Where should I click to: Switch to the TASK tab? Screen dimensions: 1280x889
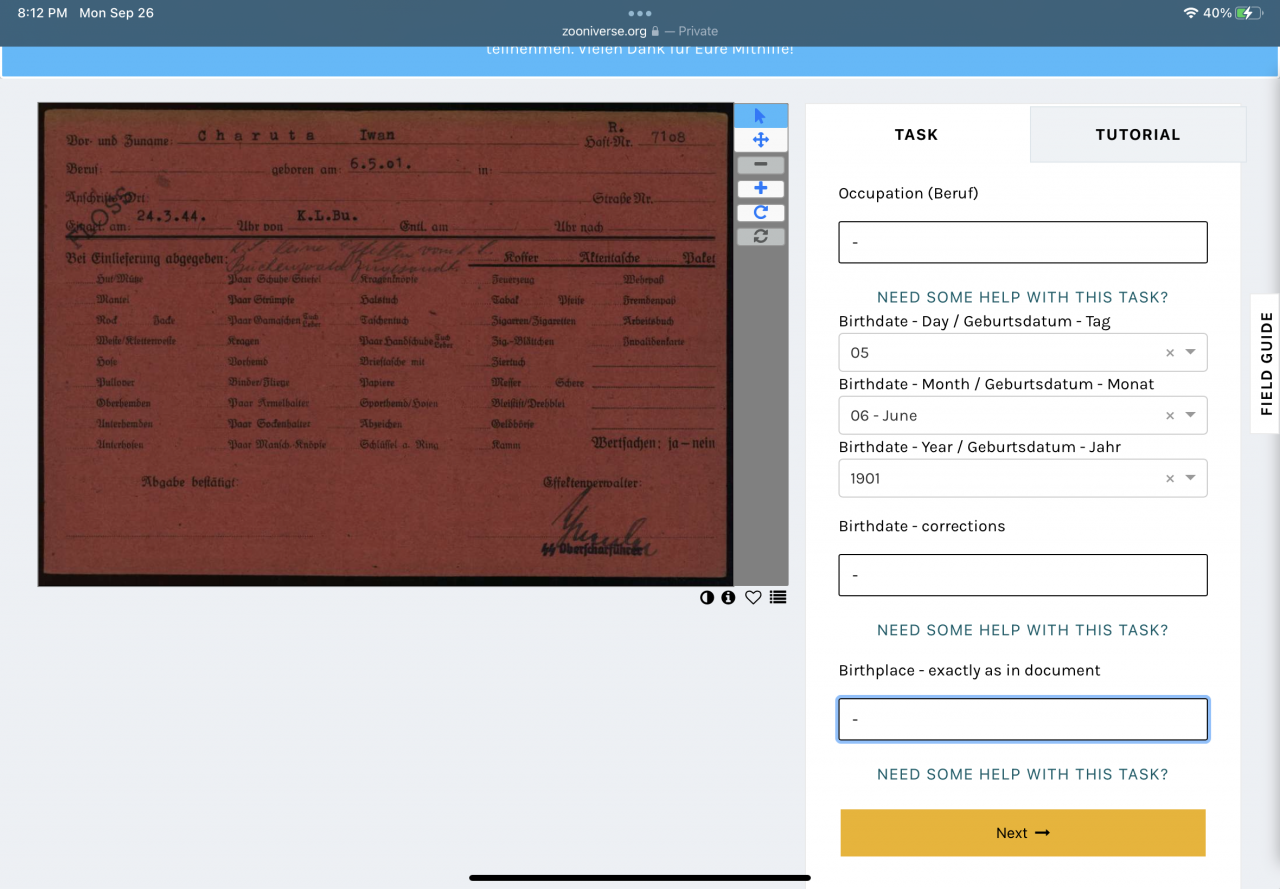pyautogui.click(x=917, y=134)
